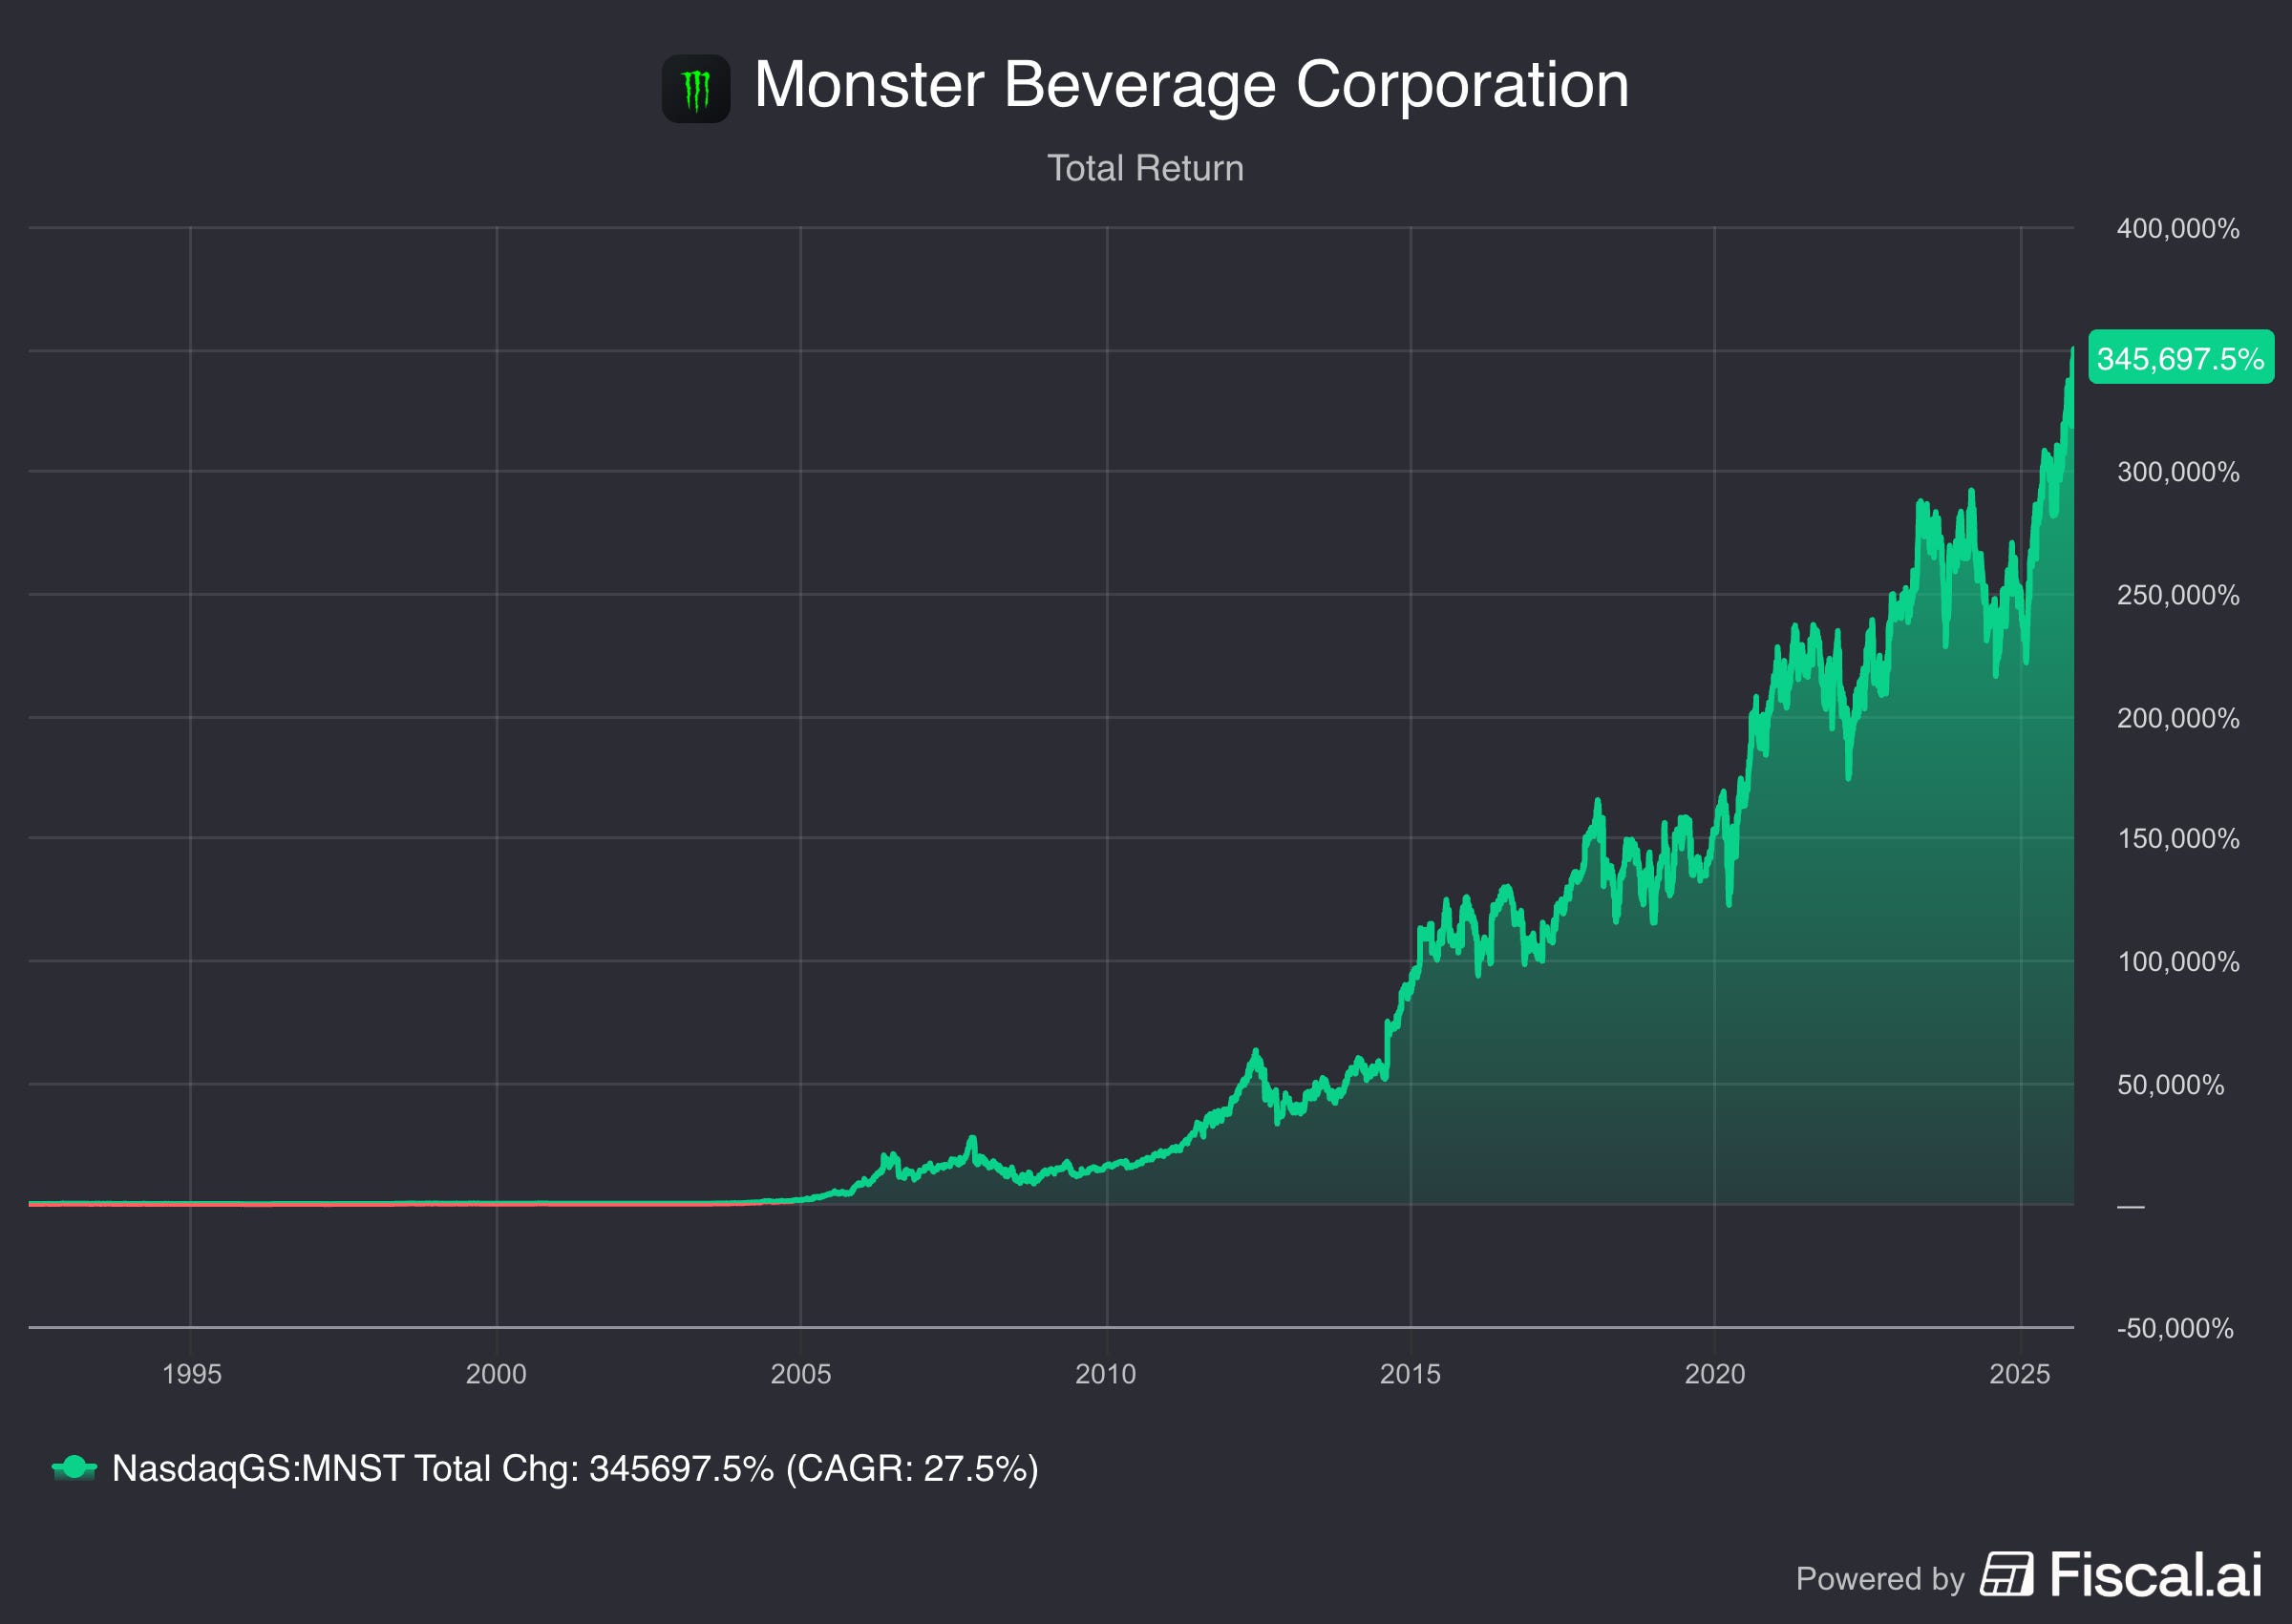Image resolution: width=2292 pixels, height=1624 pixels.
Task: Click the NasdaqGS:MNST Total Chg legend text
Action: pyautogui.click(x=575, y=1468)
